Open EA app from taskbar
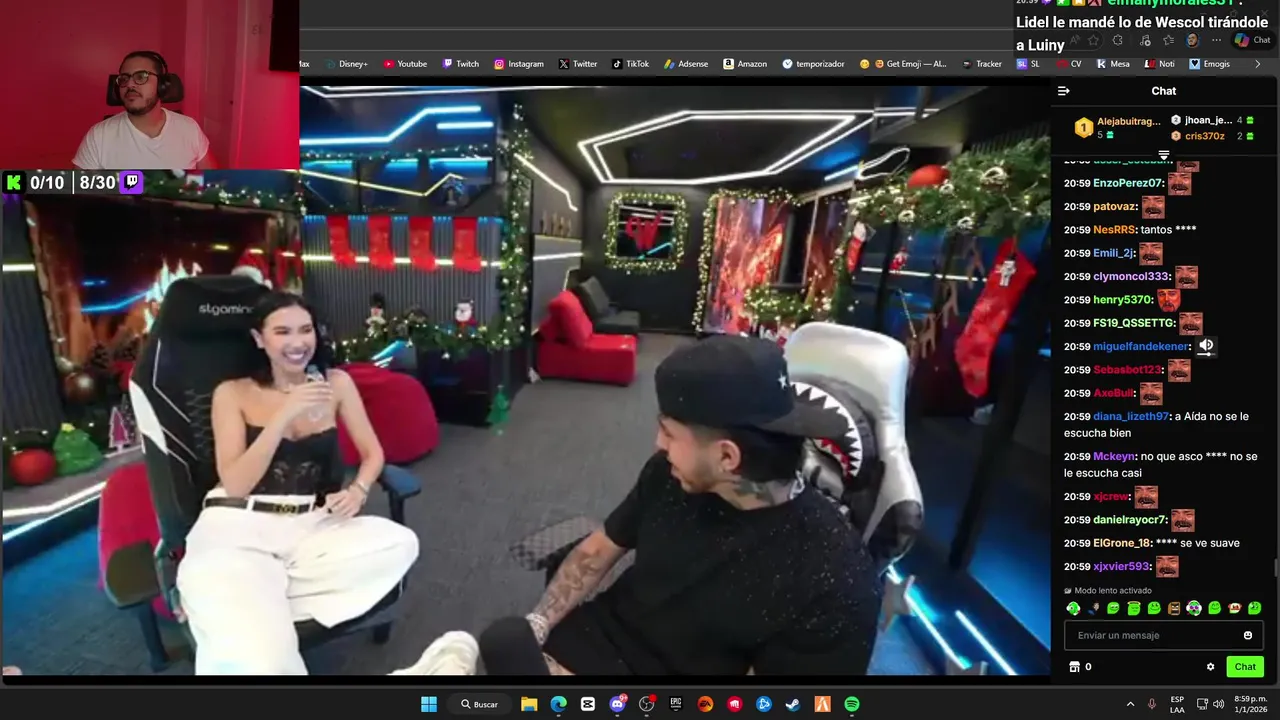Viewport: 1280px width, 720px height. click(x=705, y=704)
